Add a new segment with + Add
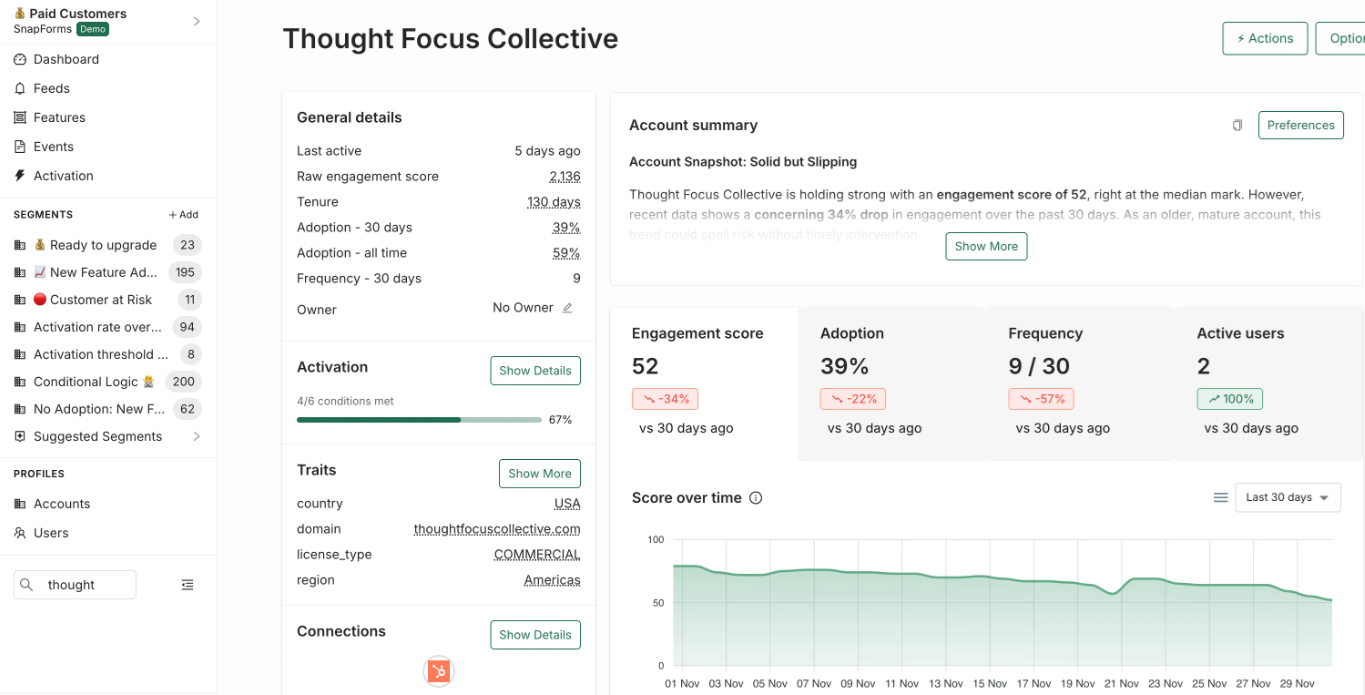 [183, 215]
